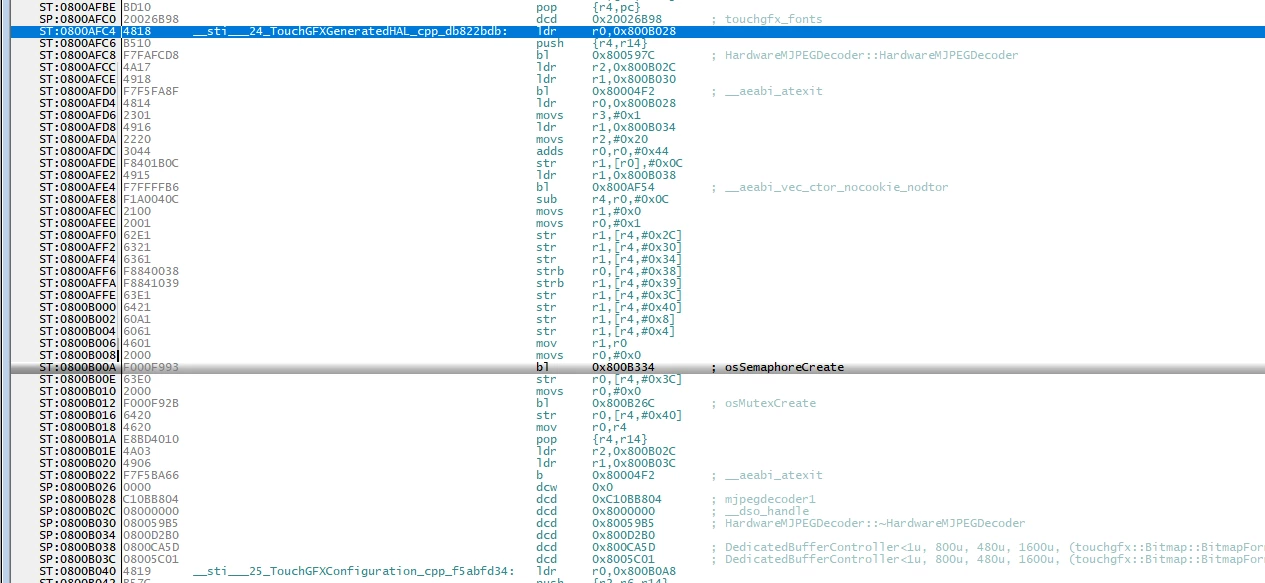This screenshot has width=1265, height=583.
Task: Click branch target 0x800B334
Action: pos(623,367)
